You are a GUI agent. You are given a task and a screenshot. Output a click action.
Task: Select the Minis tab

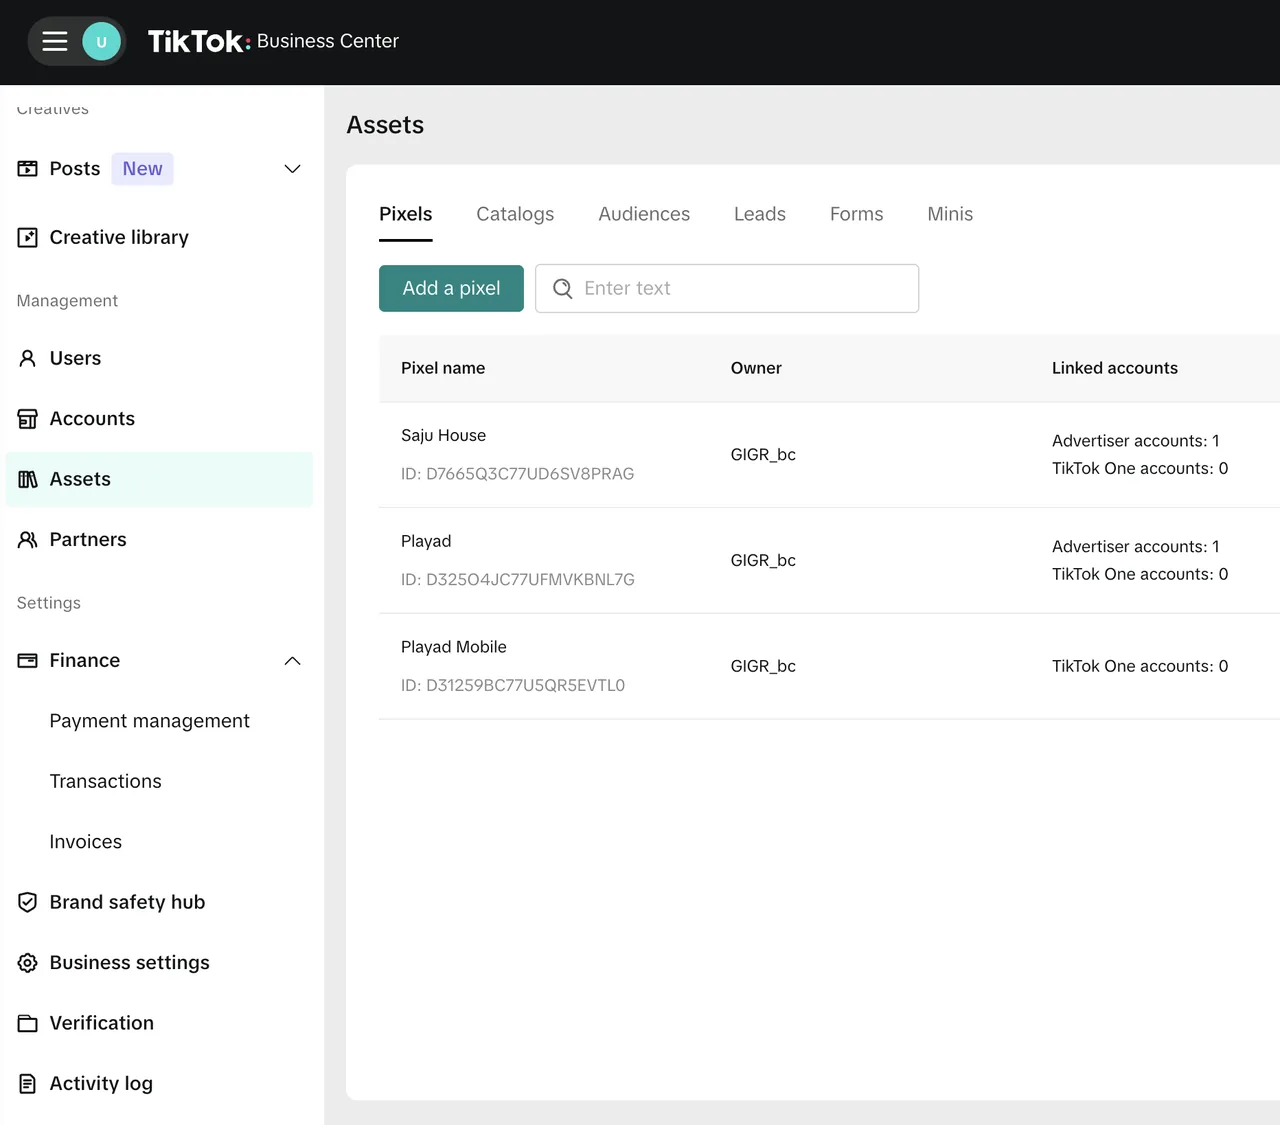[x=950, y=214]
